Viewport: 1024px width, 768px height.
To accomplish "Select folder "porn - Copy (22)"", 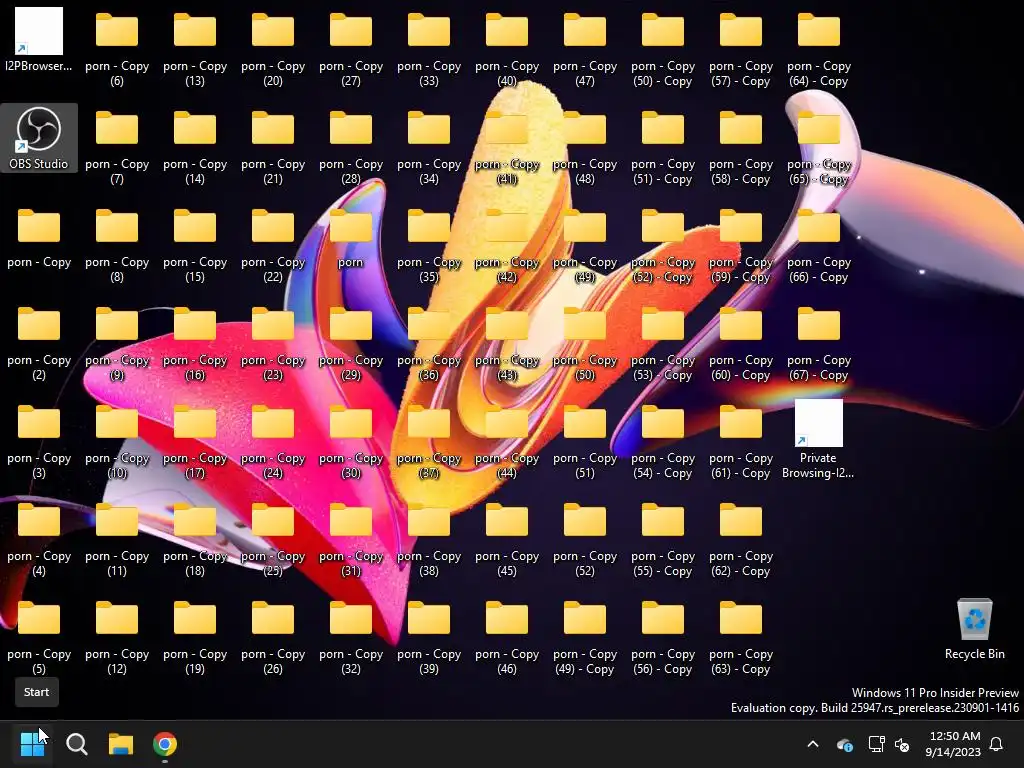I will pyautogui.click(x=273, y=246).
